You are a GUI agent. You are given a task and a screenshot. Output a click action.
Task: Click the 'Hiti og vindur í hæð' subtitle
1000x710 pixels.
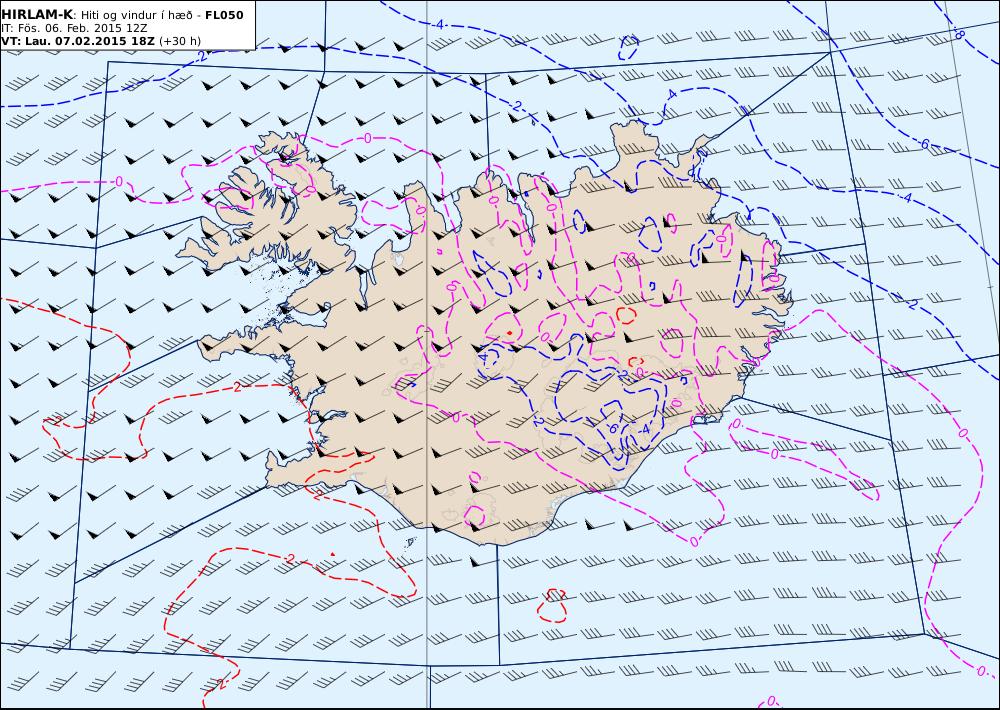(136, 15)
